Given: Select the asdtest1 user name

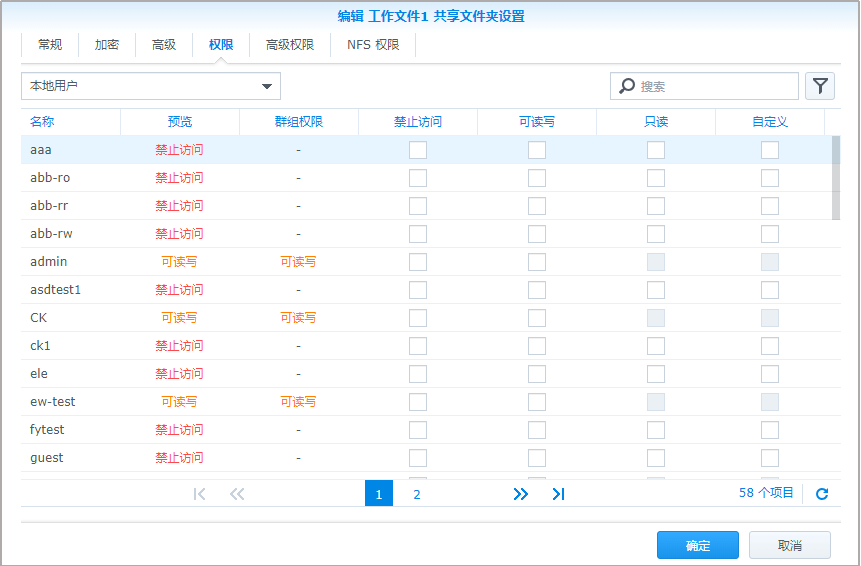Looking at the screenshot, I should (55, 290).
